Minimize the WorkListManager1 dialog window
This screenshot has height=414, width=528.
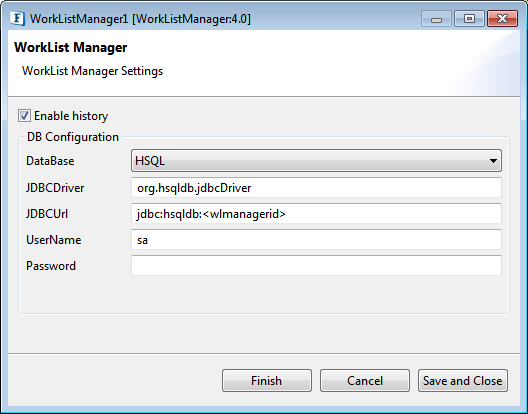(436, 19)
